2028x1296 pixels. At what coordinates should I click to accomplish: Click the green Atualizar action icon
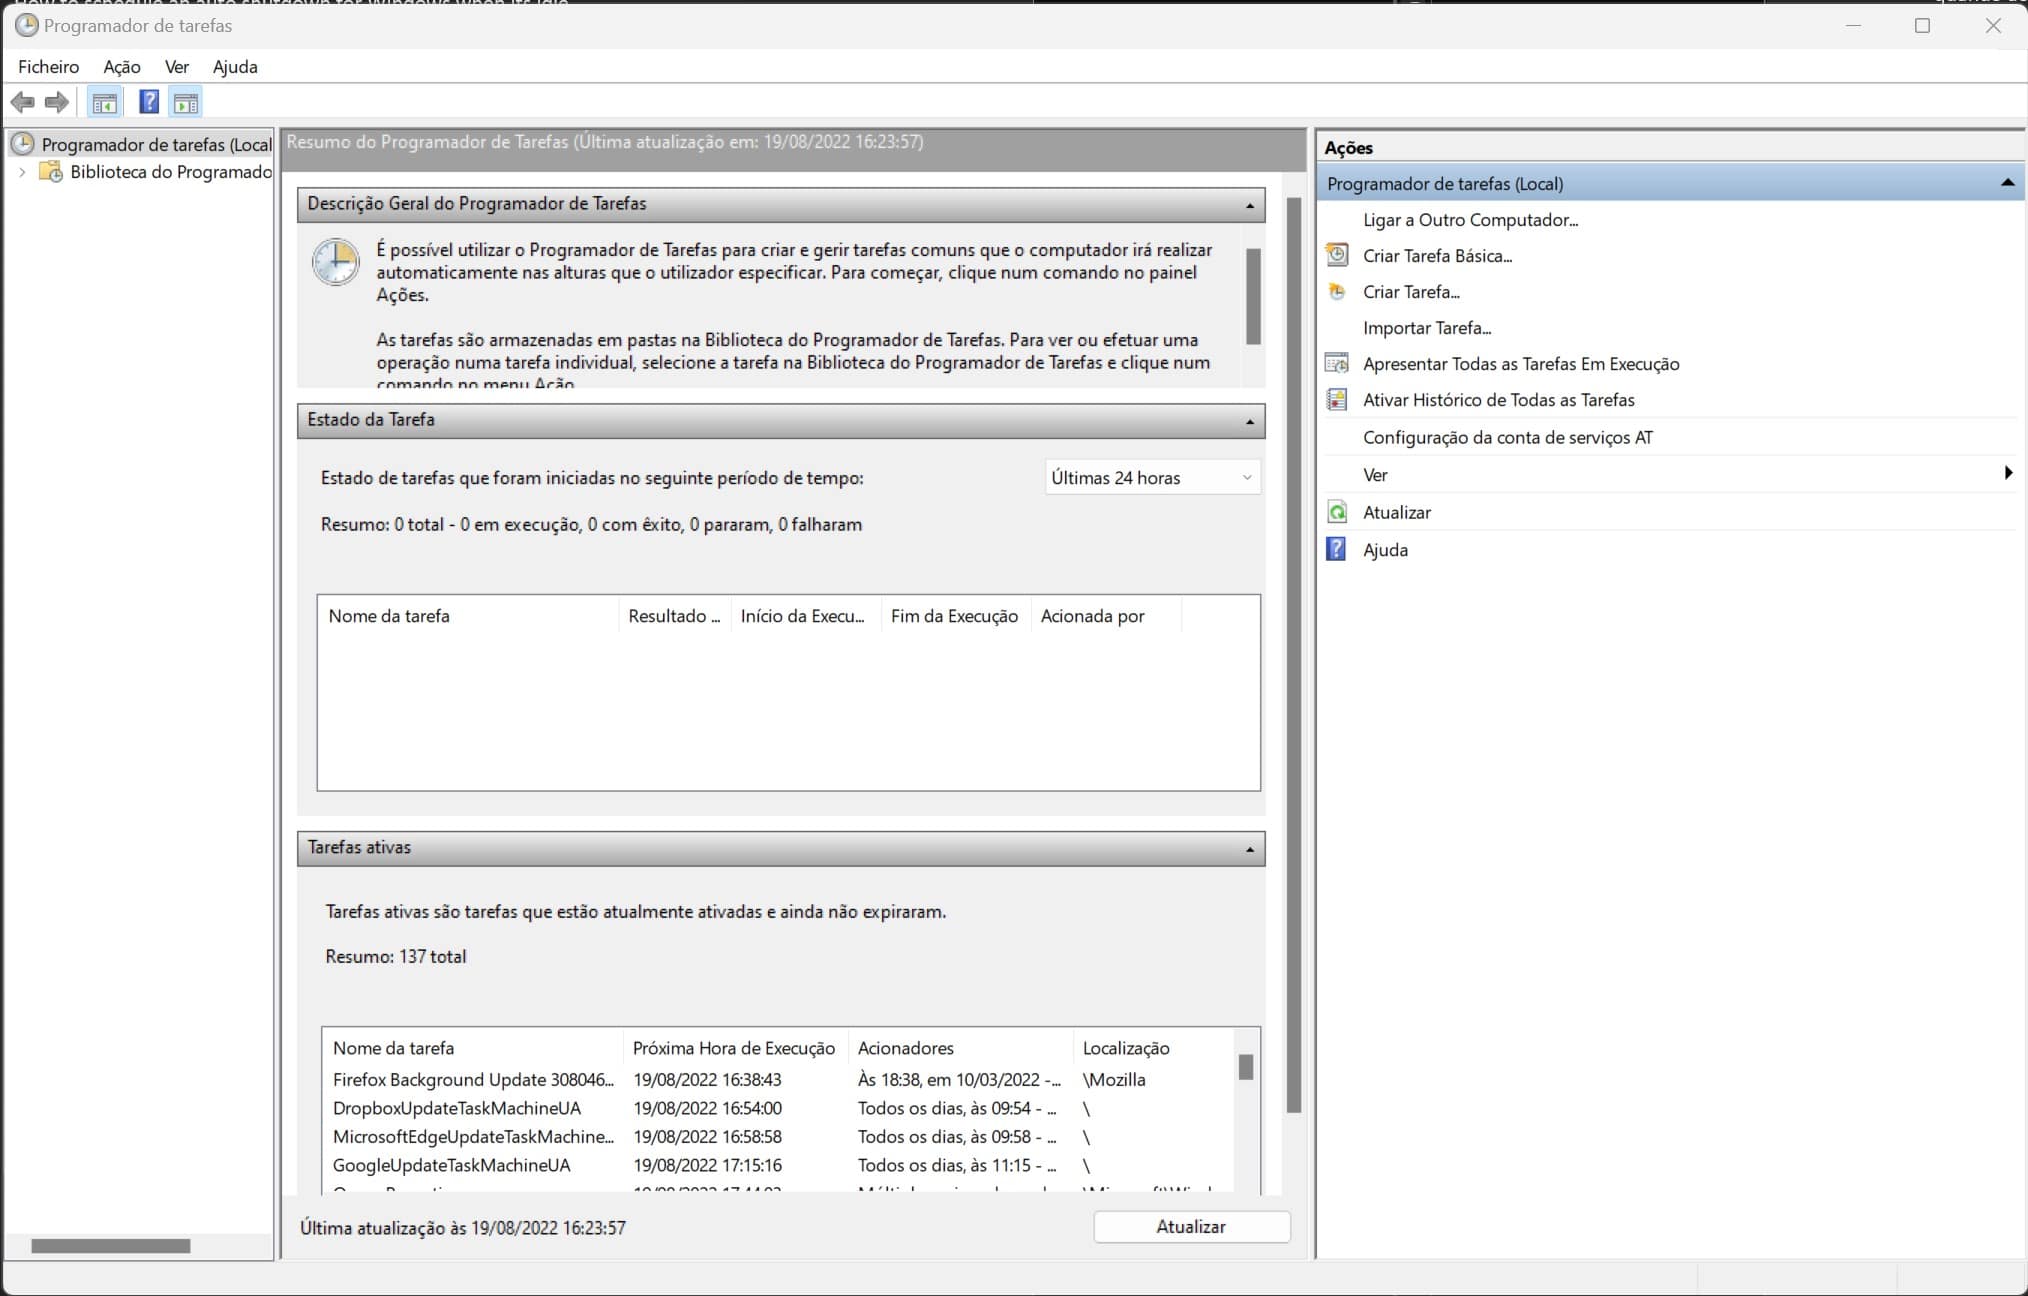[x=1337, y=512]
